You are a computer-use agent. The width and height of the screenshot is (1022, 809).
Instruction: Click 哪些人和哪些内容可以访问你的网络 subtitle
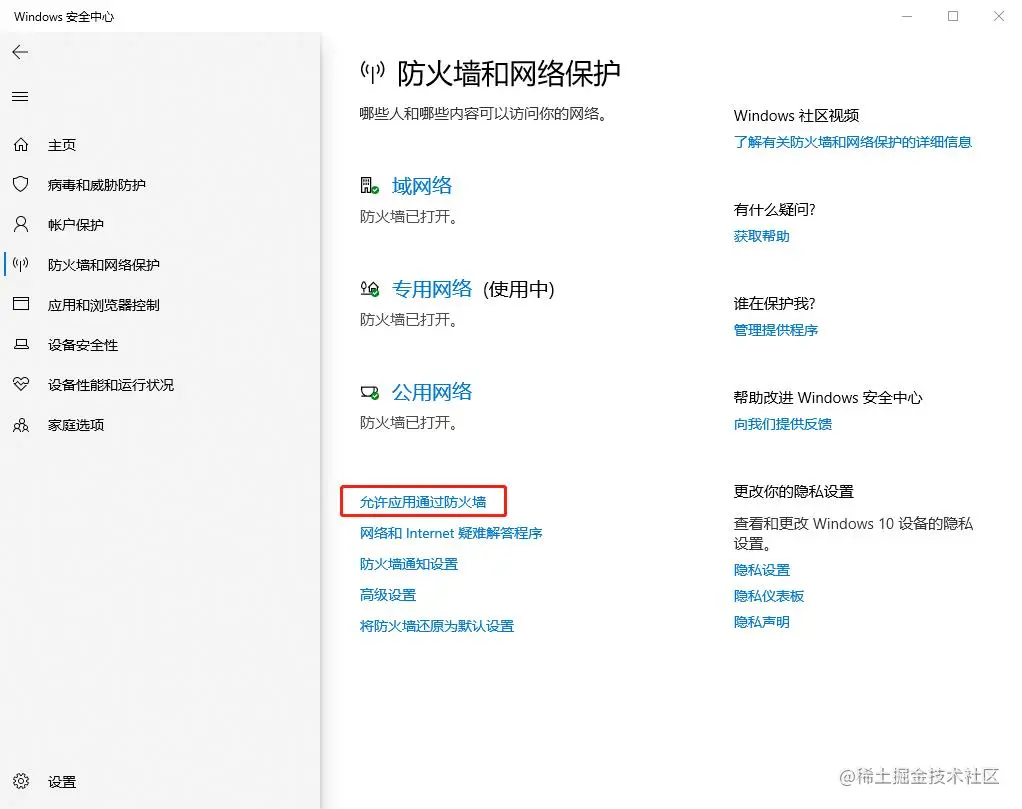[484, 114]
